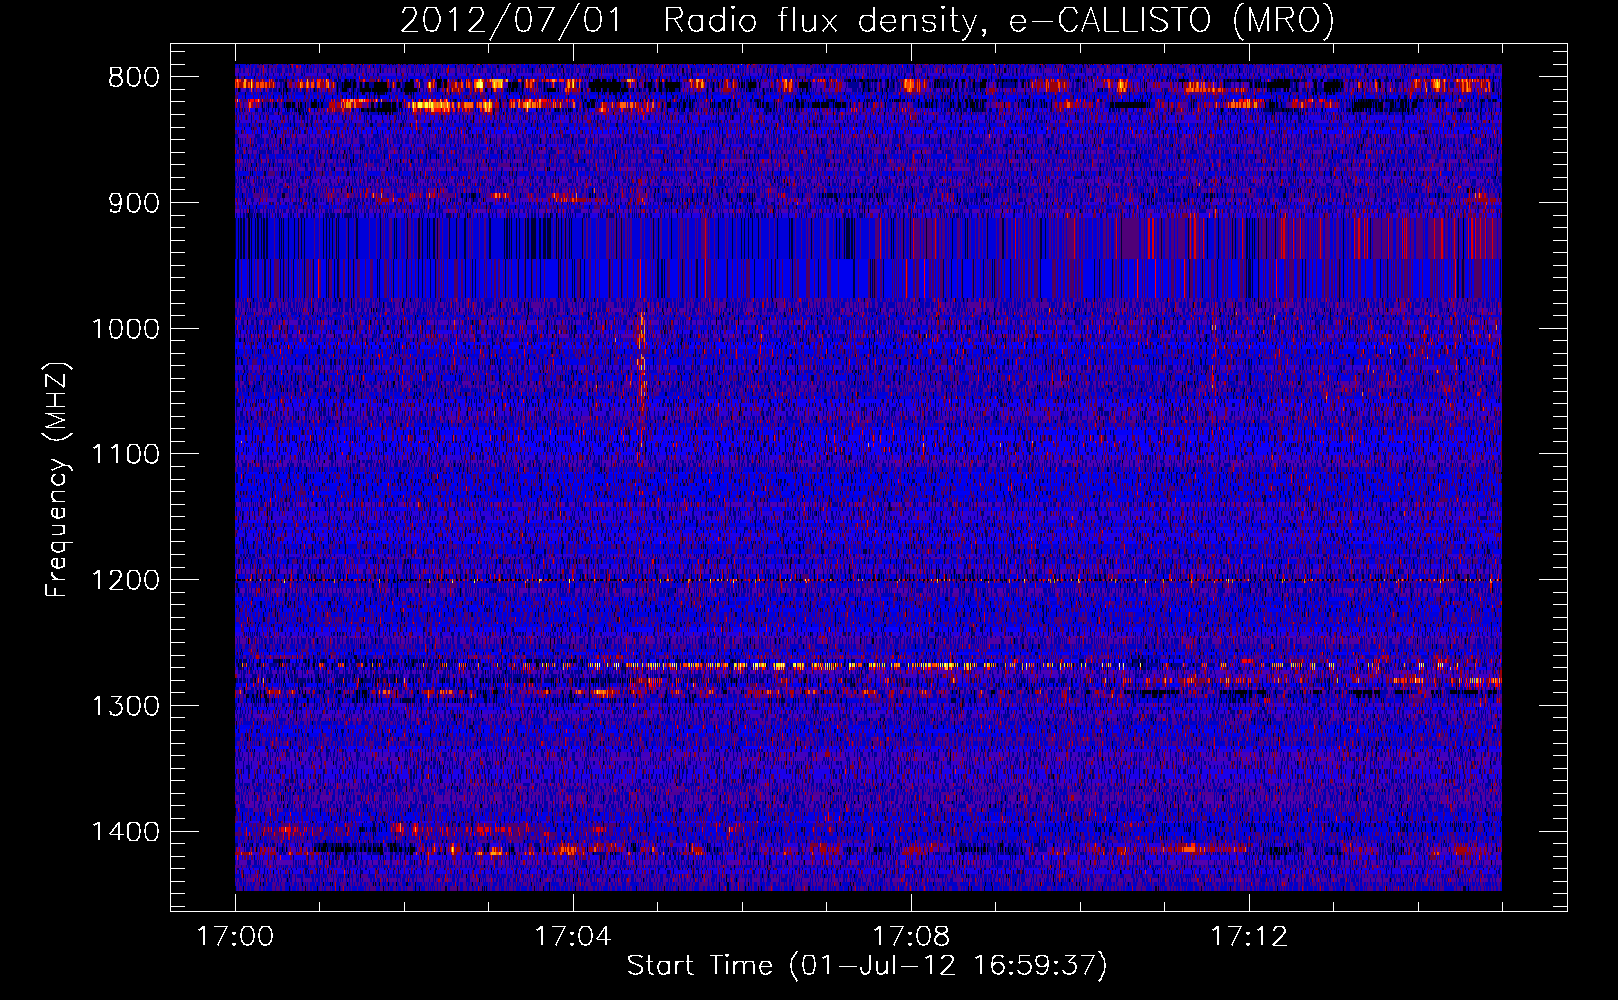This screenshot has height=1000, width=1618.
Task: Select the '800' frequency axis label
Action: pyautogui.click(x=134, y=78)
